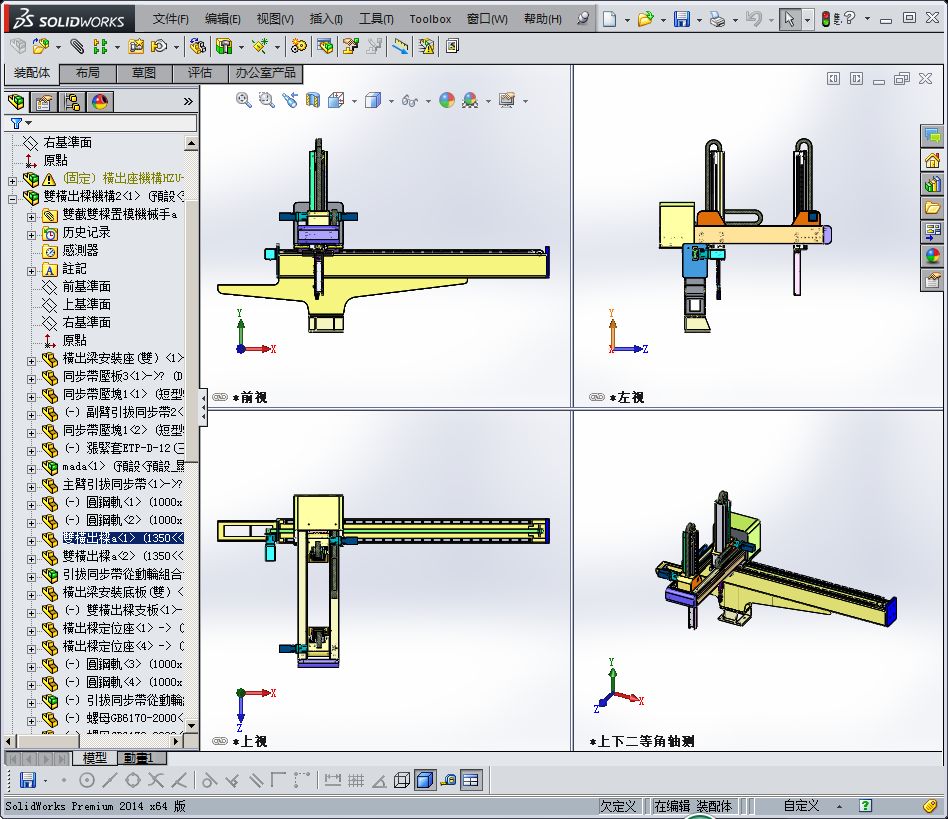The width and height of the screenshot is (948, 819).
Task: Create a New Motion Study
Action: (x=298, y=46)
